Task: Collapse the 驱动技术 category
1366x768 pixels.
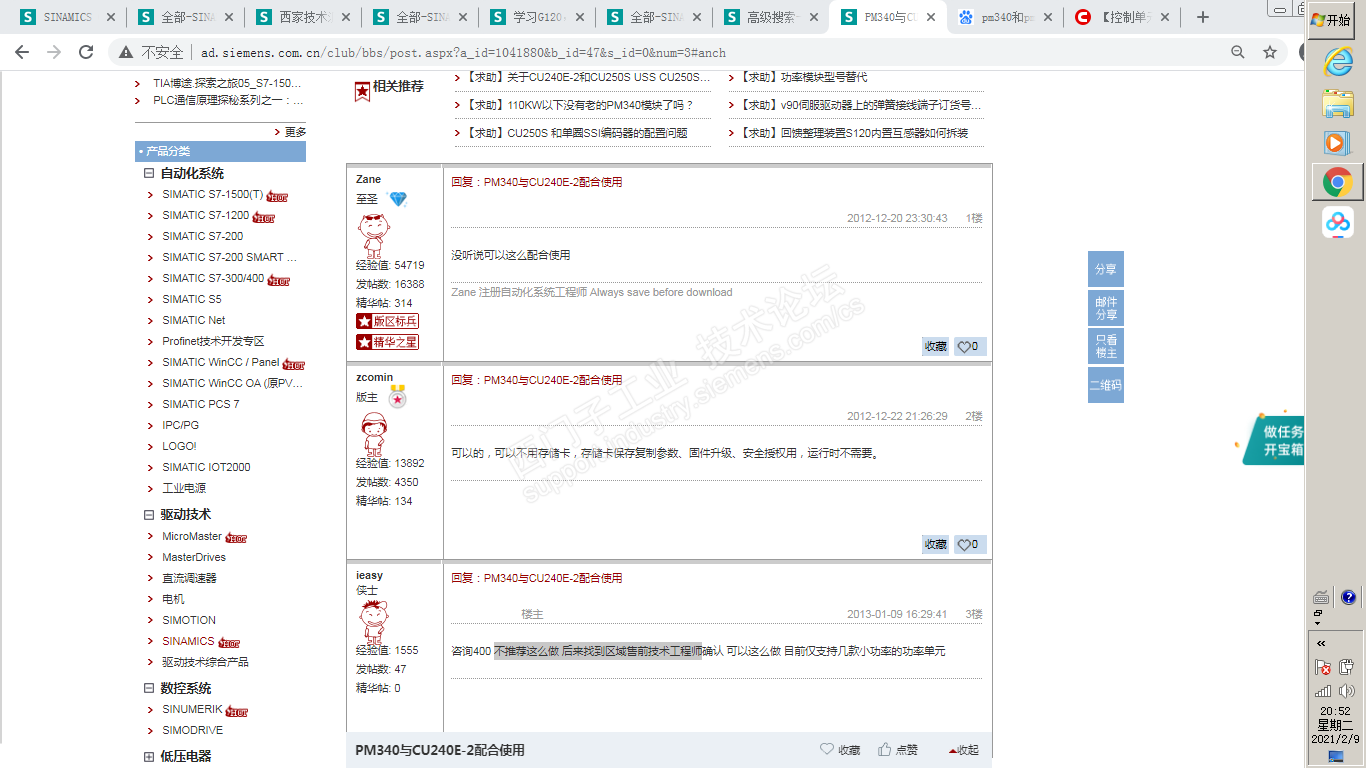Action: 149,514
